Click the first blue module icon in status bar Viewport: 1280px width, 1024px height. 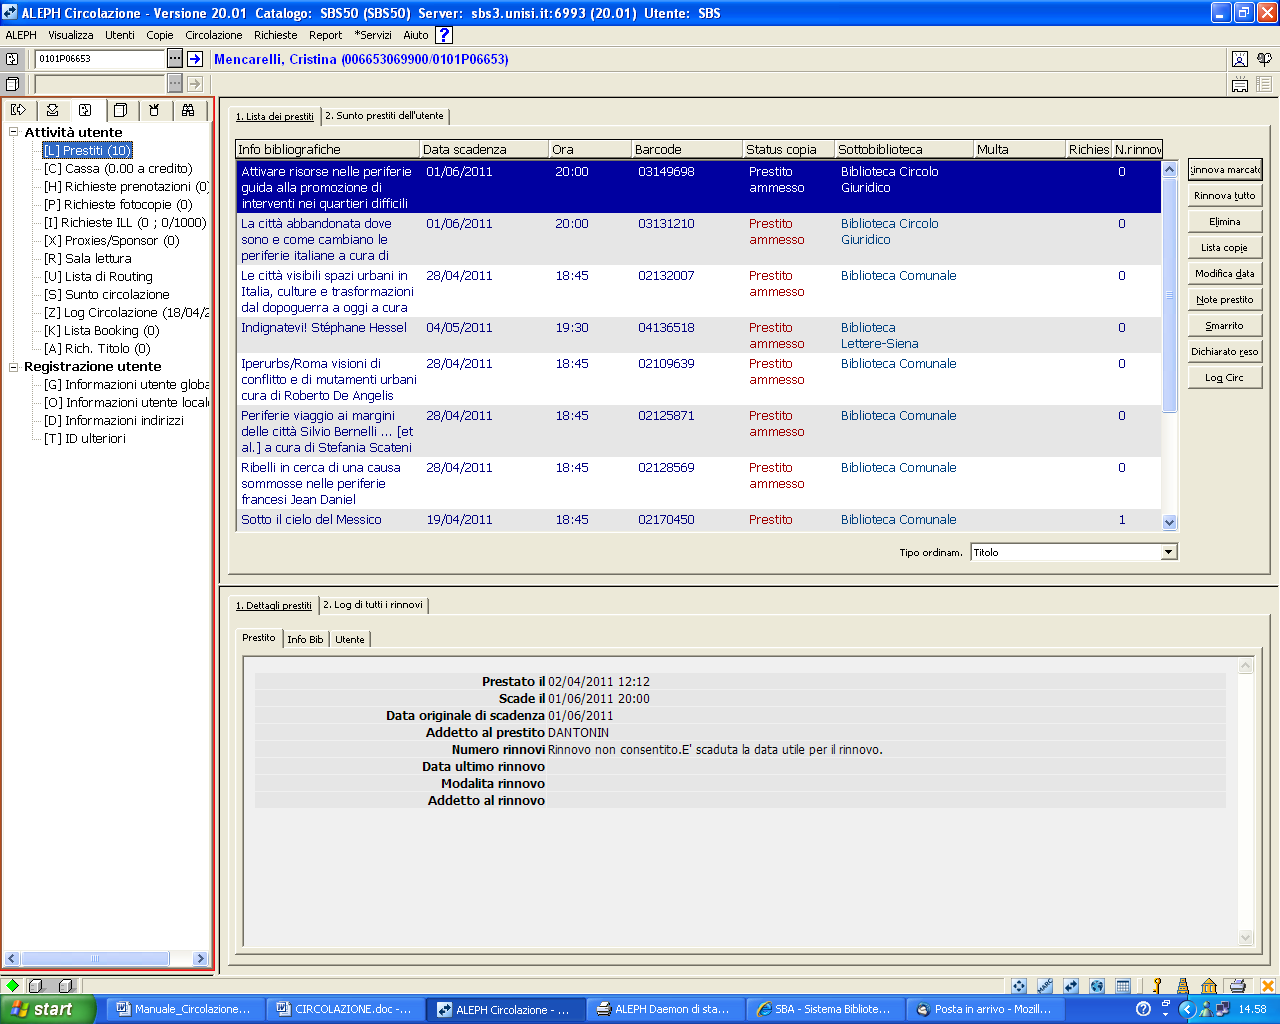point(1019,986)
